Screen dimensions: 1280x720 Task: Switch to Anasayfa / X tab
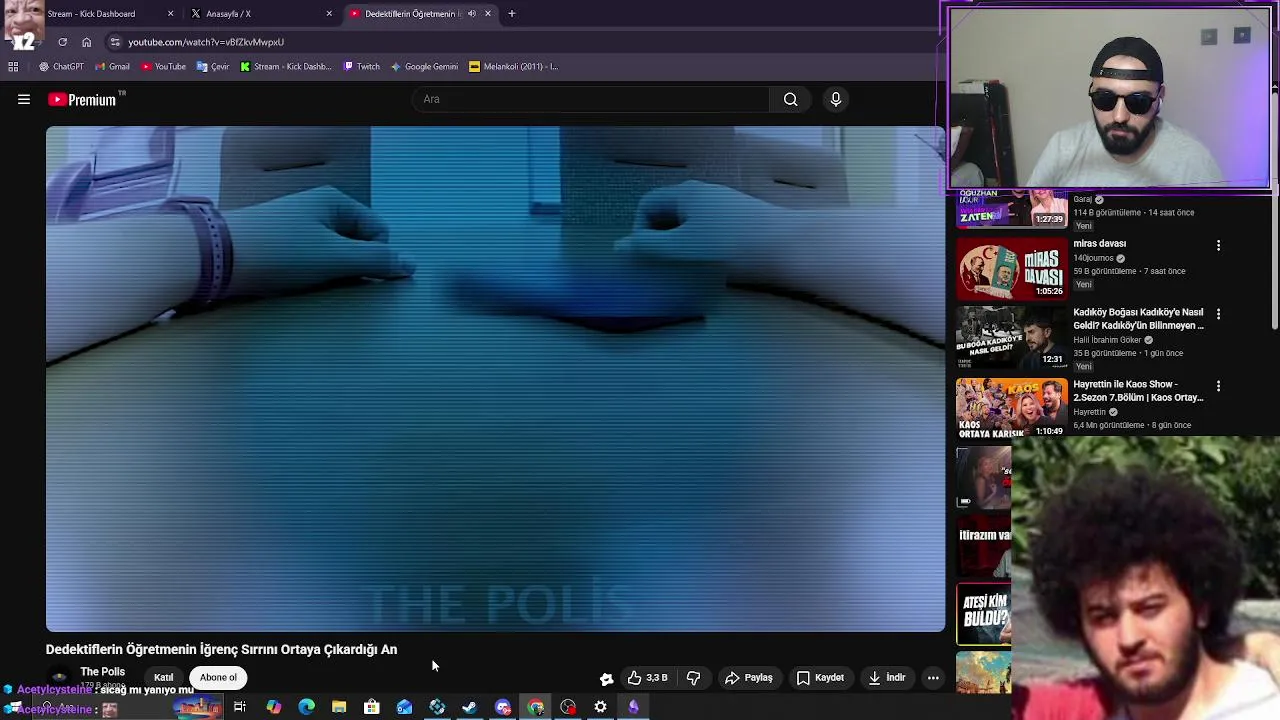[x=258, y=14]
